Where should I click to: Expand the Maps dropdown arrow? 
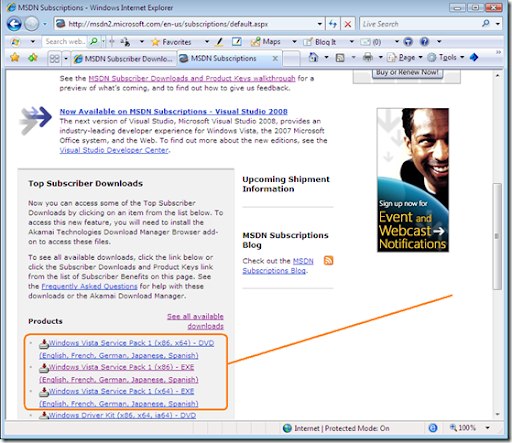(x=294, y=42)
